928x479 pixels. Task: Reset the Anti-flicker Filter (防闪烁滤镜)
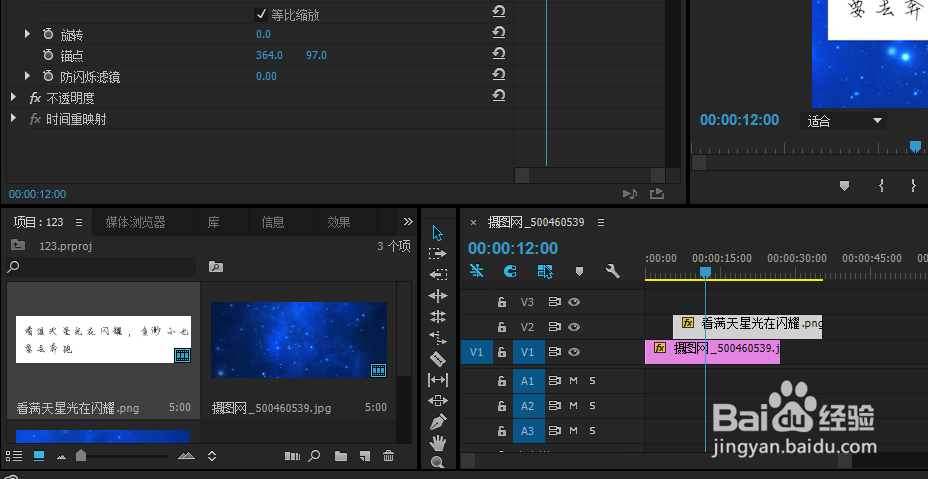[498, 75]
